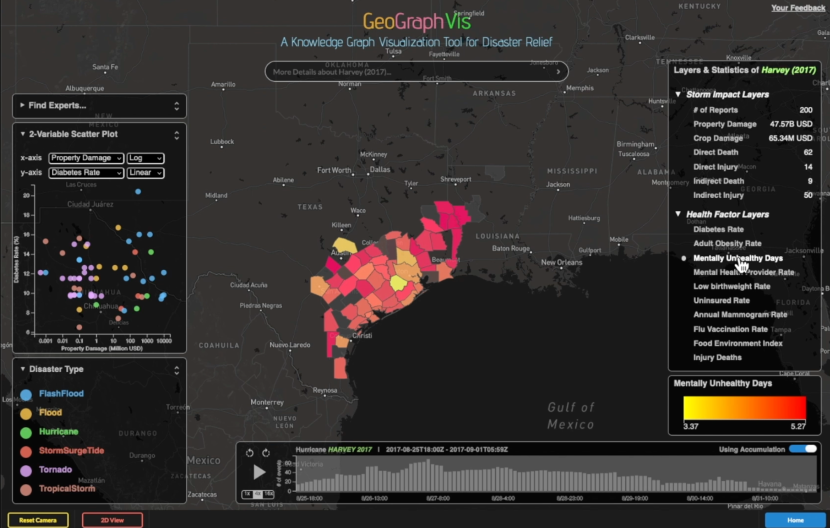Set playback speed to 16x
The width and height of the screenshot is (830, 528).
point(269,494)
